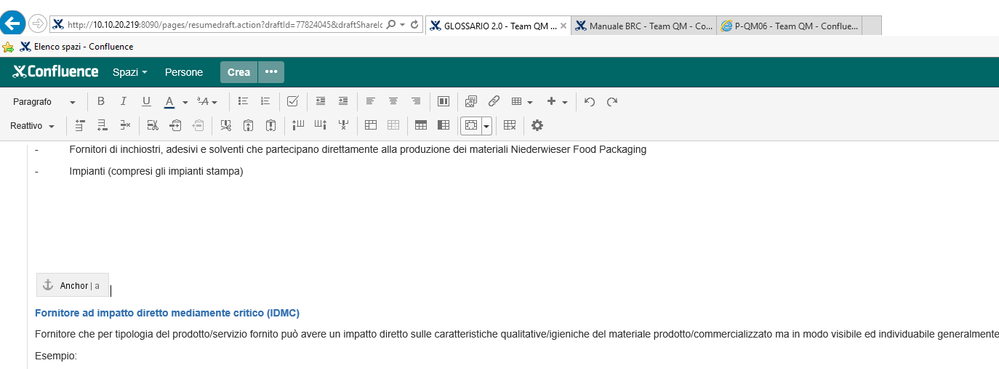Open the Persone page
Viewport: 999px width, 369px height.
183,72
